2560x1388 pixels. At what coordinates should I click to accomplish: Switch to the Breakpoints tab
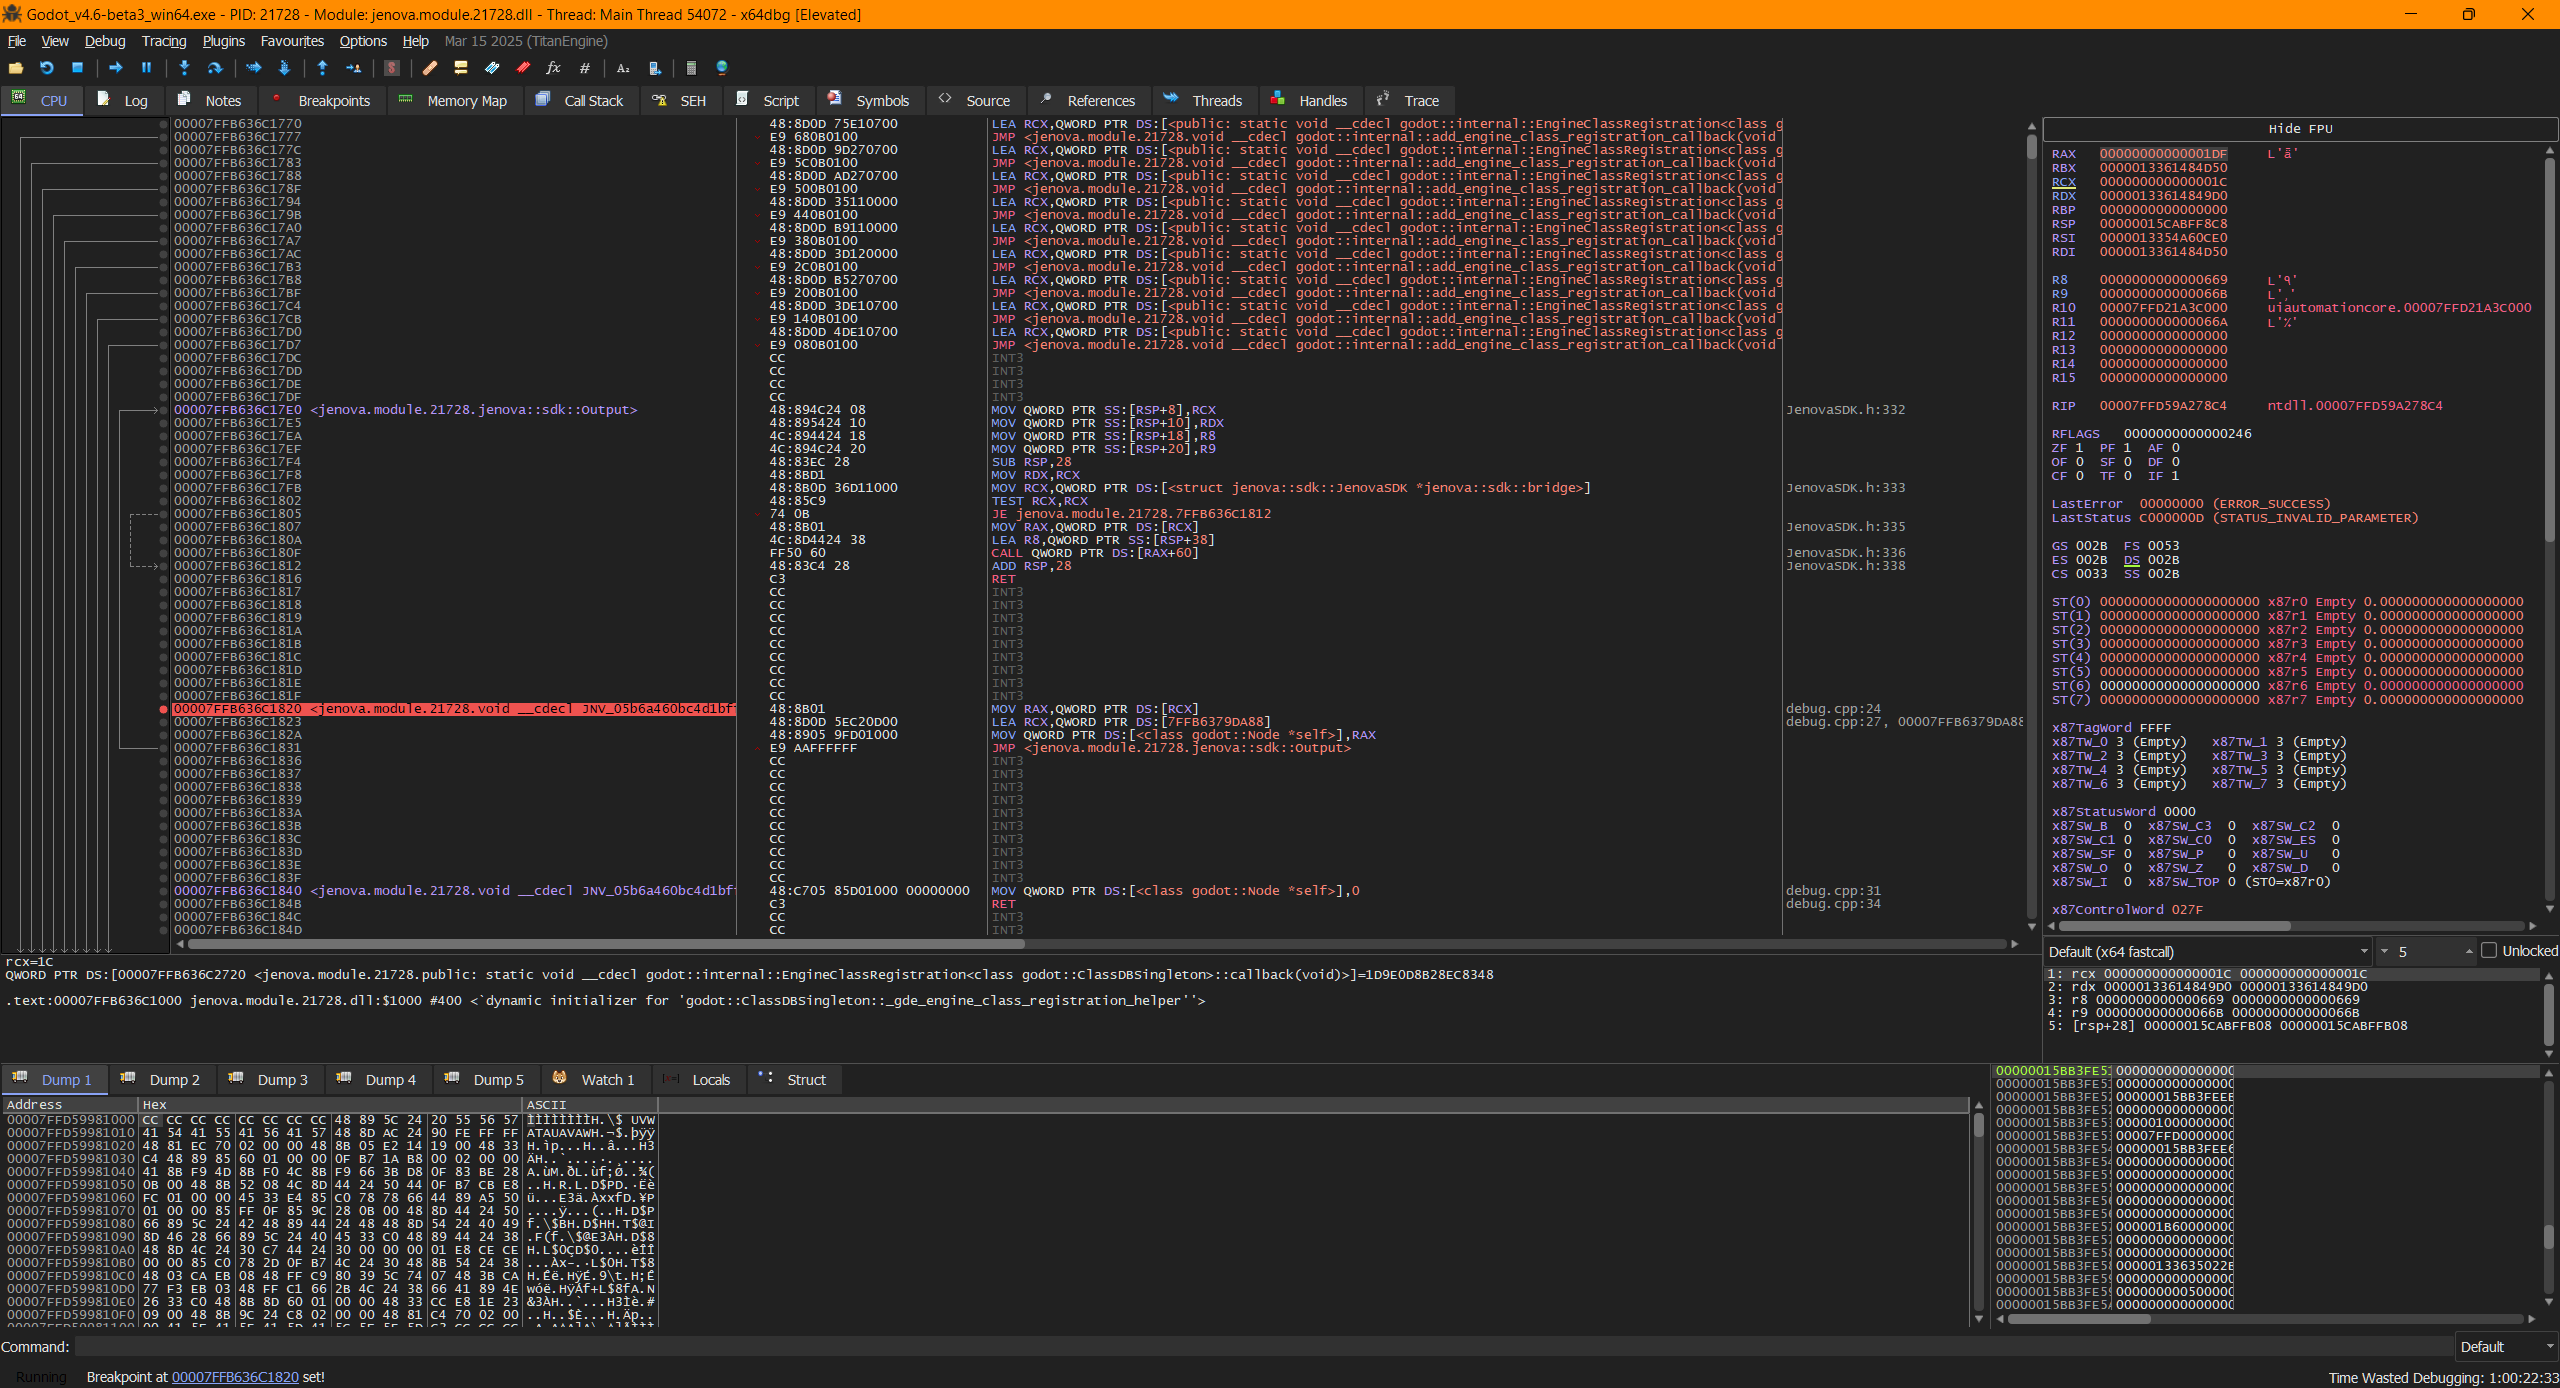(320, 100)
